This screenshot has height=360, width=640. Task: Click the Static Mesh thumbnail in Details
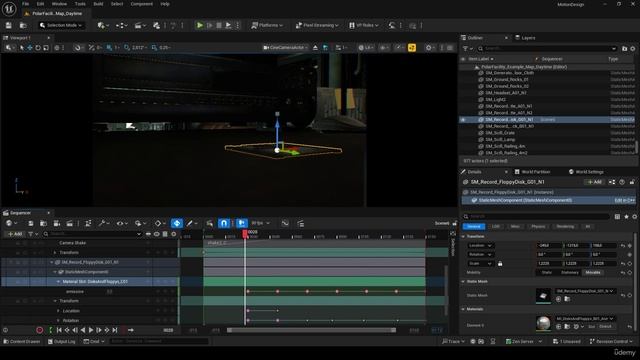pos(543,296)
